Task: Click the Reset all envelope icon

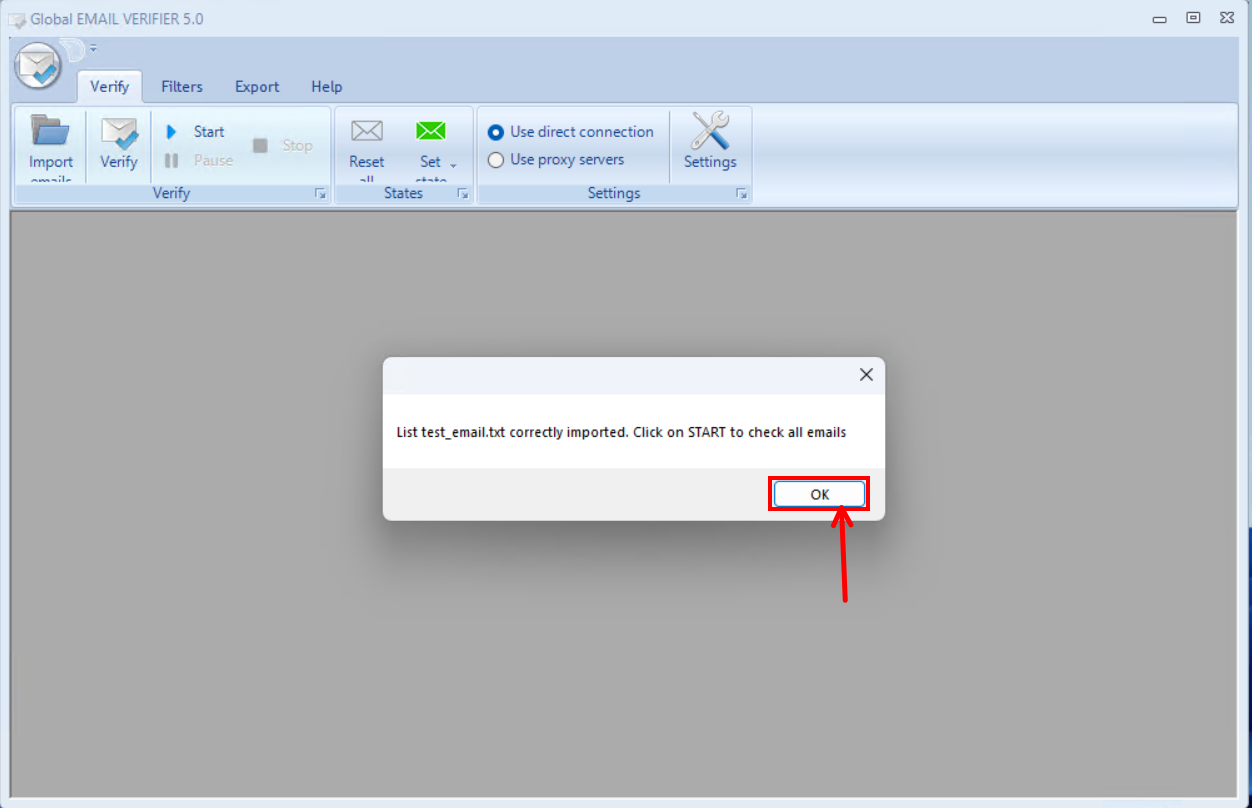Action: coord(367,131)
